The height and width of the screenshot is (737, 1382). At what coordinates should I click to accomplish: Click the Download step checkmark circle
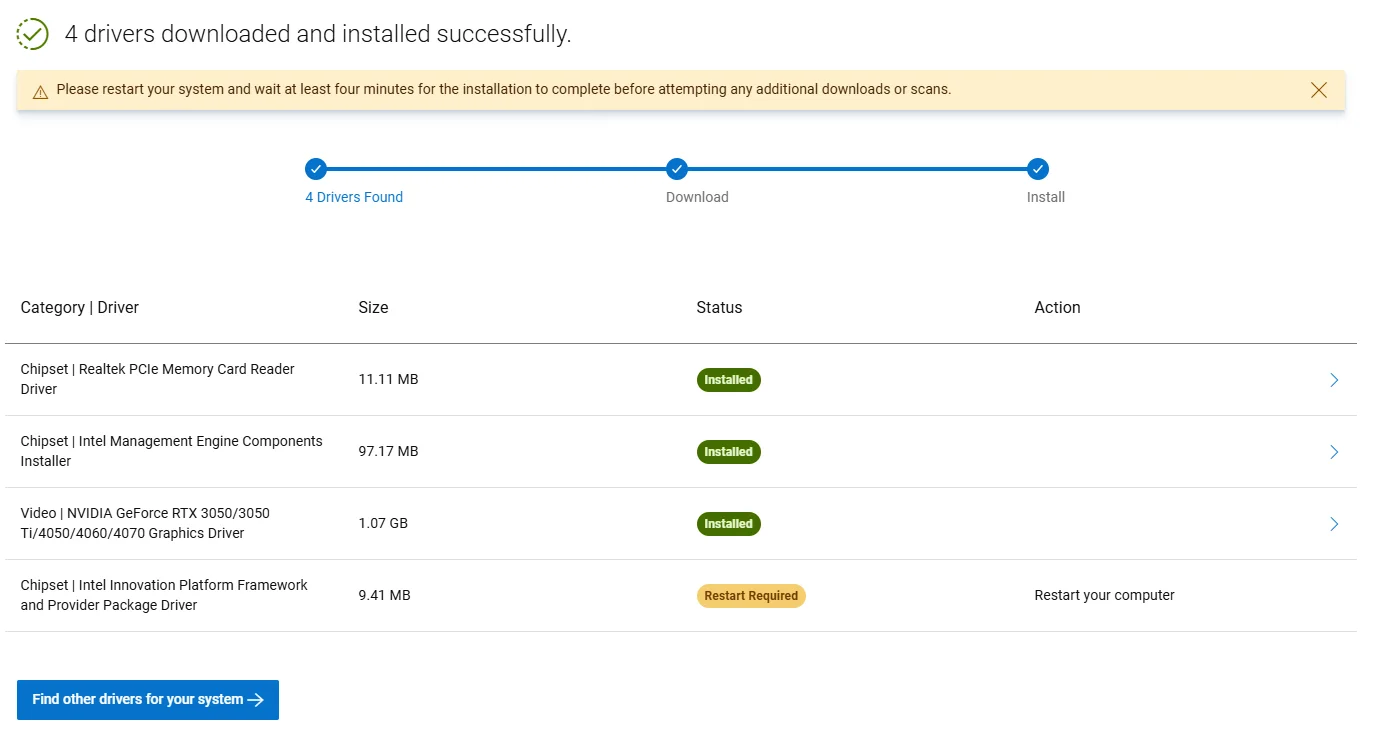[x=677, y=169]
